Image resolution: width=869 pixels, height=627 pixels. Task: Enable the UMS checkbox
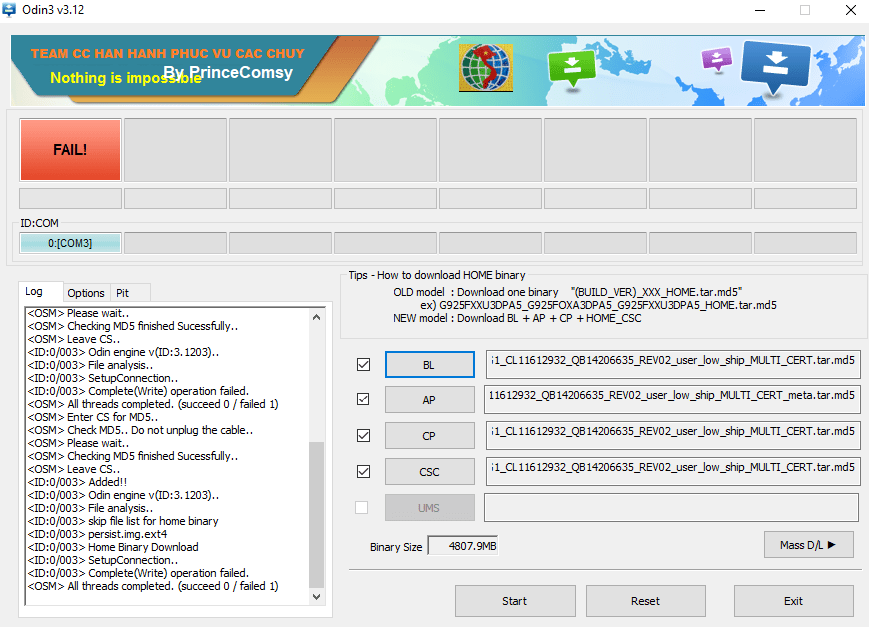[361, 507]
